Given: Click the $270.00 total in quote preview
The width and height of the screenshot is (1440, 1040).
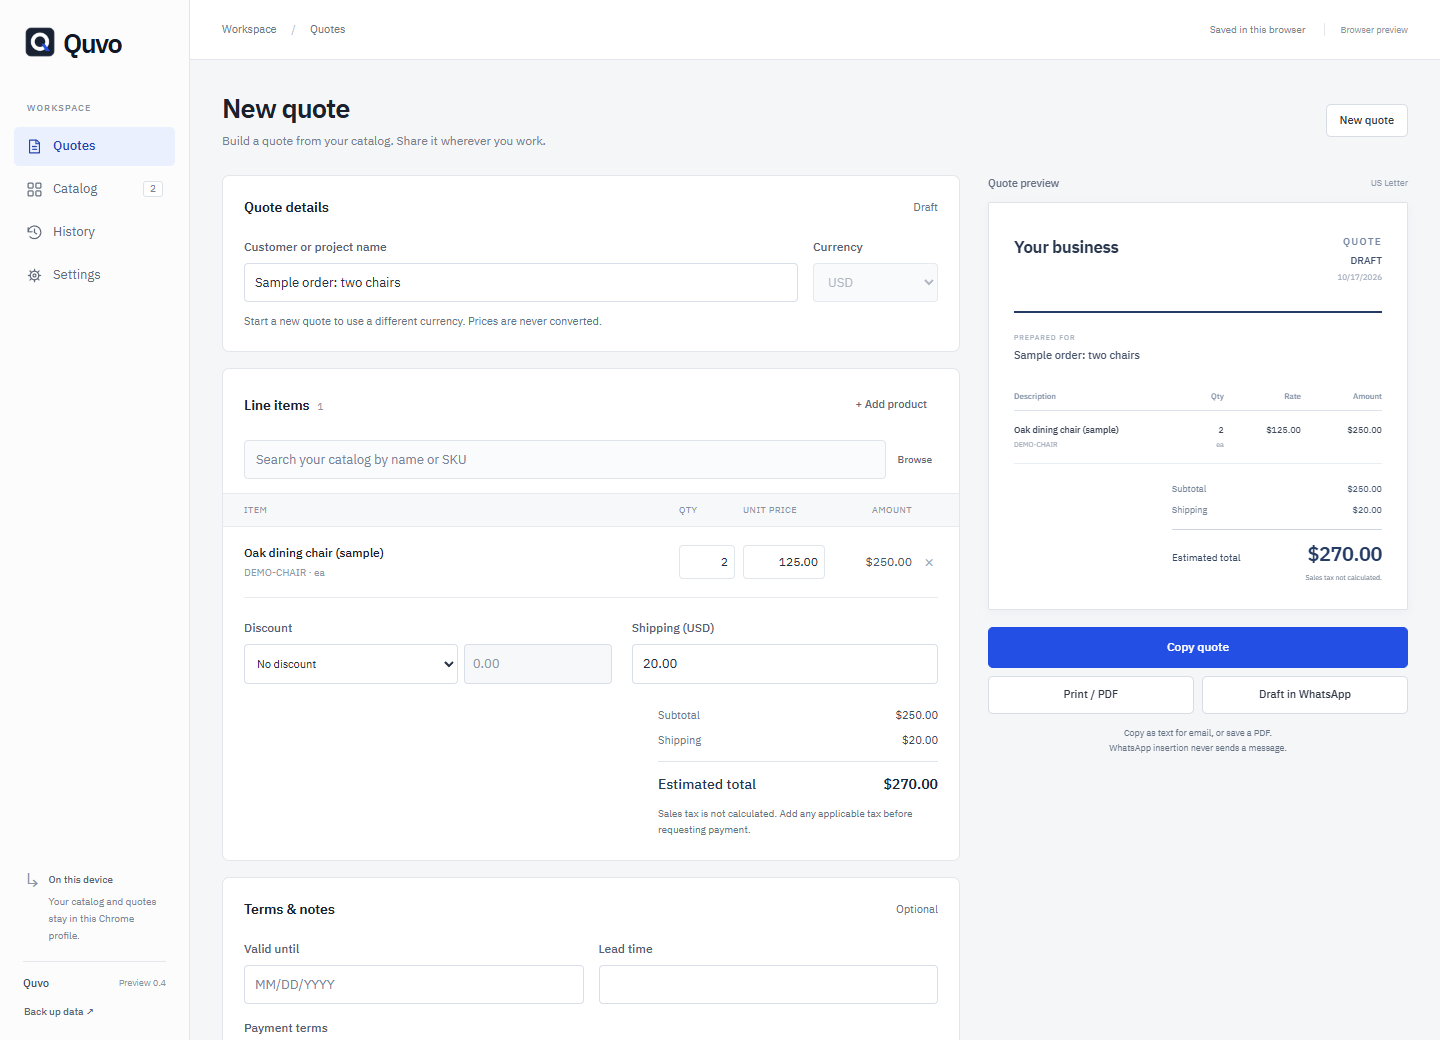Looking at the screenshot, I should tap(1345, 554).
